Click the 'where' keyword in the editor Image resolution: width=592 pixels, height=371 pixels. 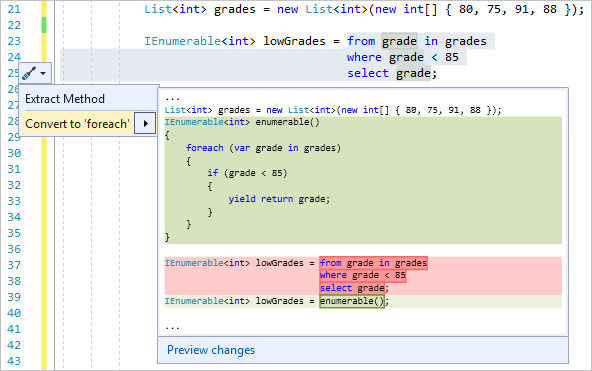(364, 57)
